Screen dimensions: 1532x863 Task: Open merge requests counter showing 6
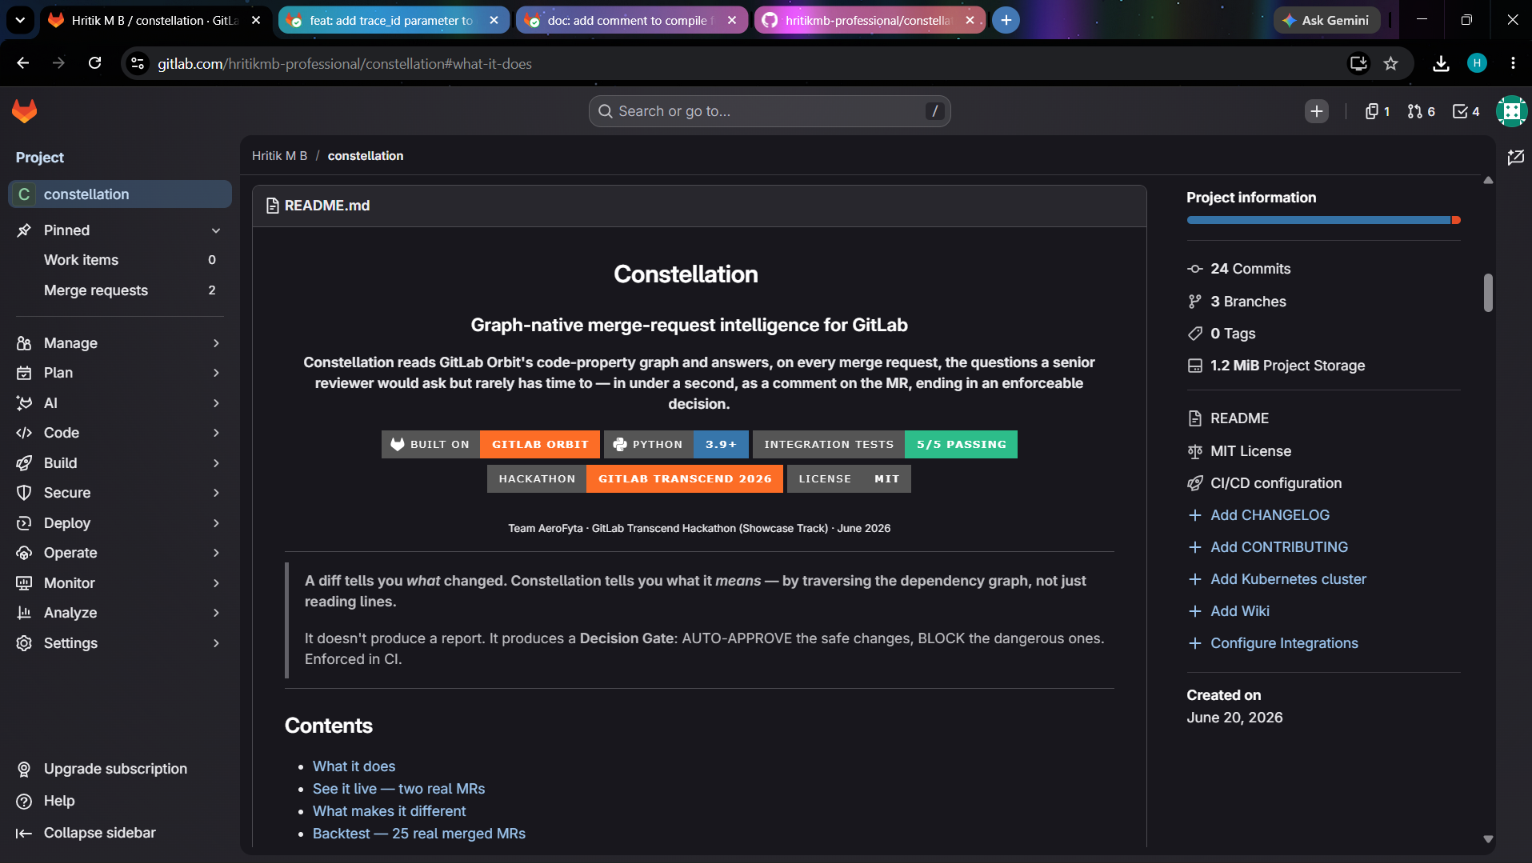1421,111
